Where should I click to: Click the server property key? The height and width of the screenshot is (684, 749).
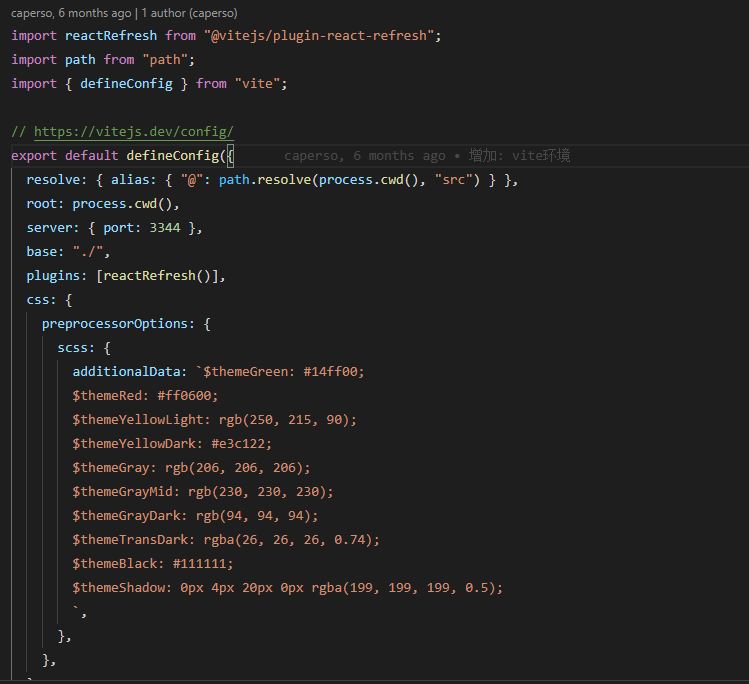[49, 227]
